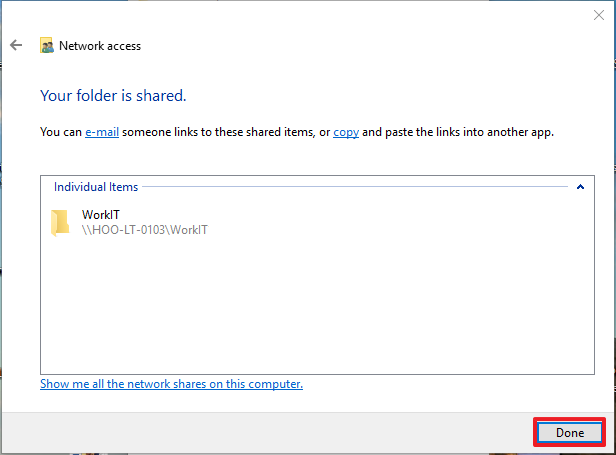Select the WorkIT item name
Image resolution: width=616 pixels, height=455 pixels.
(101, 215)
